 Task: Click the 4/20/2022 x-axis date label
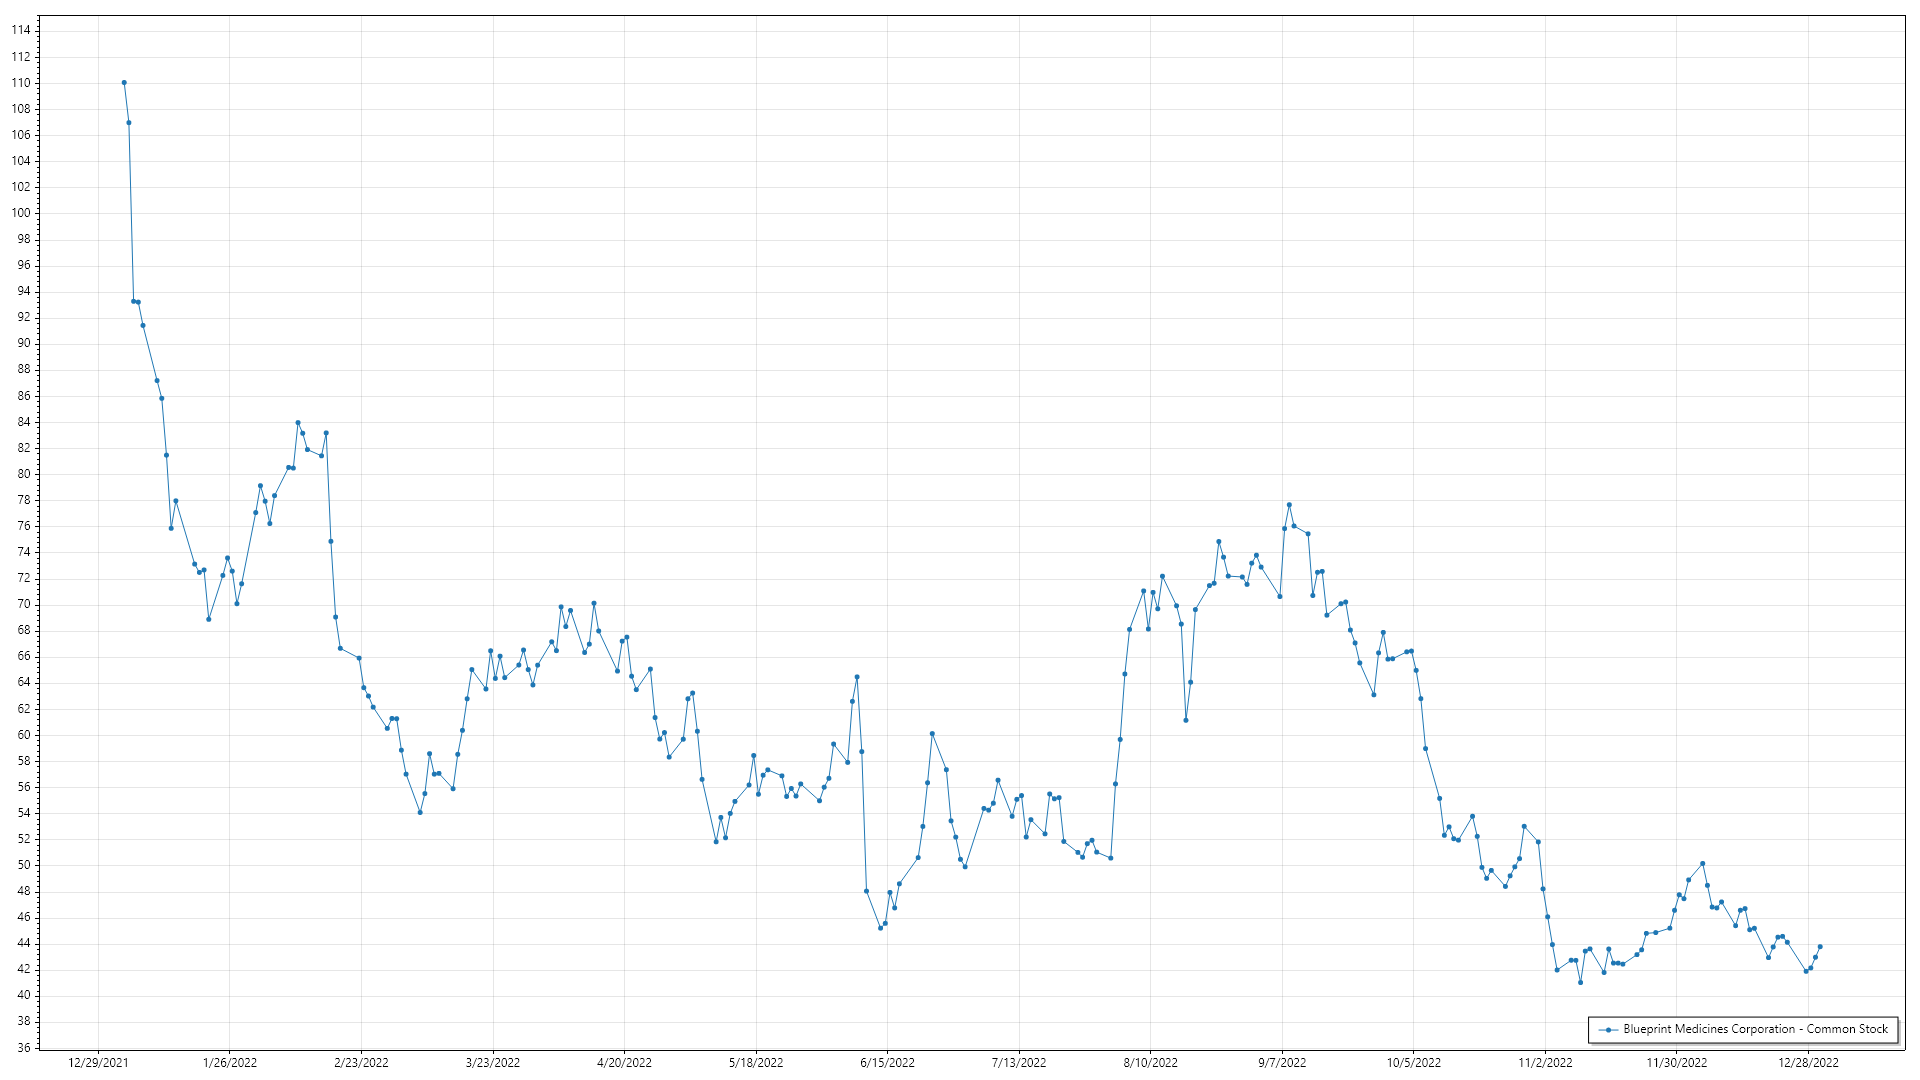(624, 1062)
